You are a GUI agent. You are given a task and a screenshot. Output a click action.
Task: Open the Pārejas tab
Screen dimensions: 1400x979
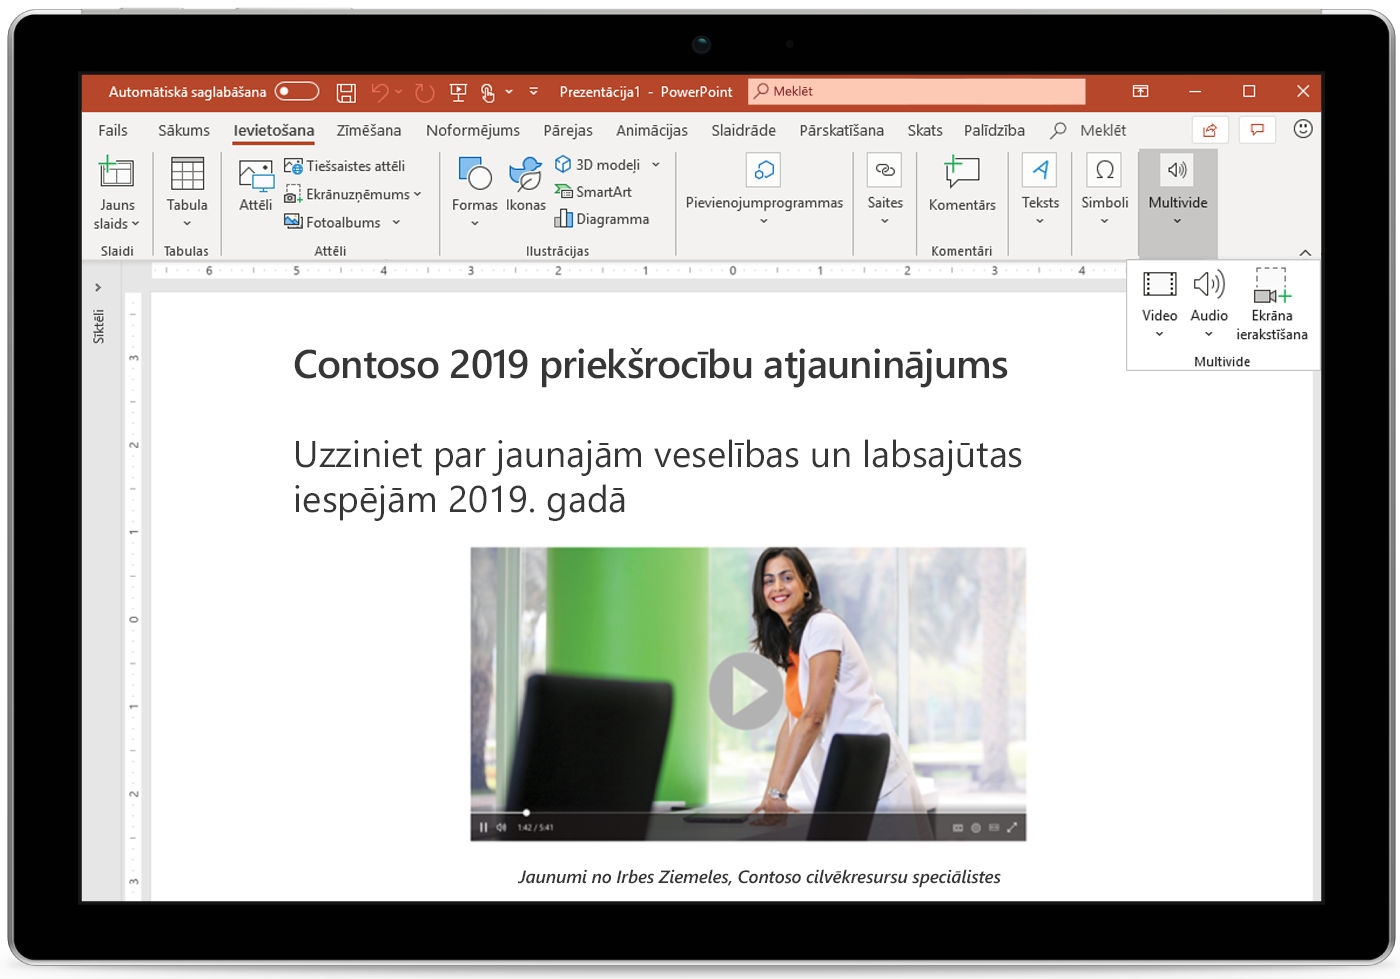tap(568, 130)
